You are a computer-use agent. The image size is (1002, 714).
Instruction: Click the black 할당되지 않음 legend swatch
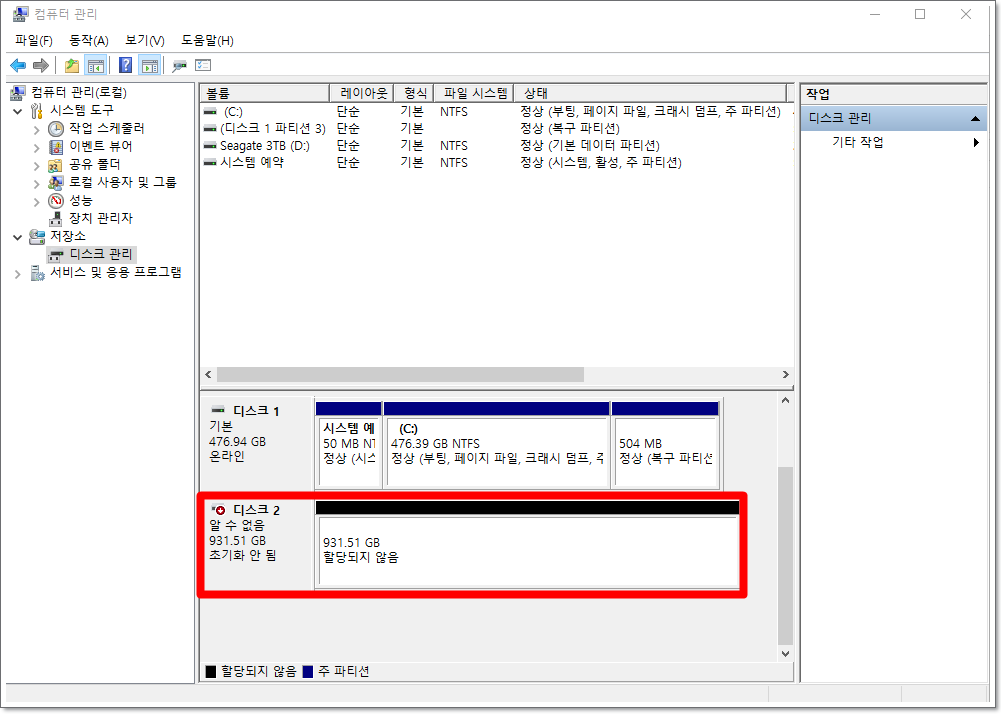click(x=210, y=671)
